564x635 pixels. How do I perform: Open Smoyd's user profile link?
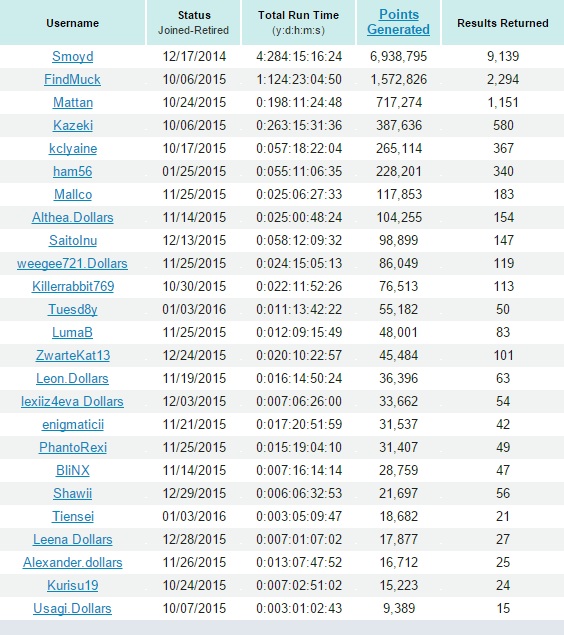(72, 56)
